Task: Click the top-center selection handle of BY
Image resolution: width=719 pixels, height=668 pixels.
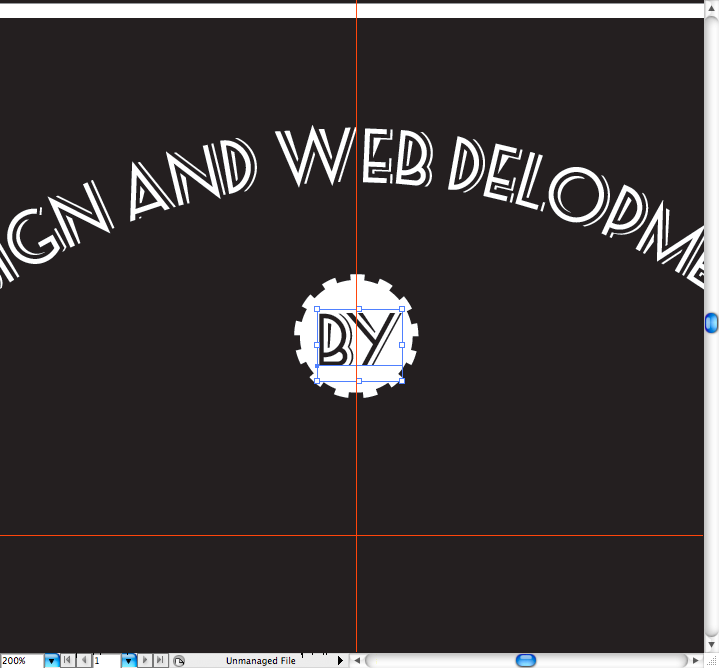Action: tap(359, 309)
